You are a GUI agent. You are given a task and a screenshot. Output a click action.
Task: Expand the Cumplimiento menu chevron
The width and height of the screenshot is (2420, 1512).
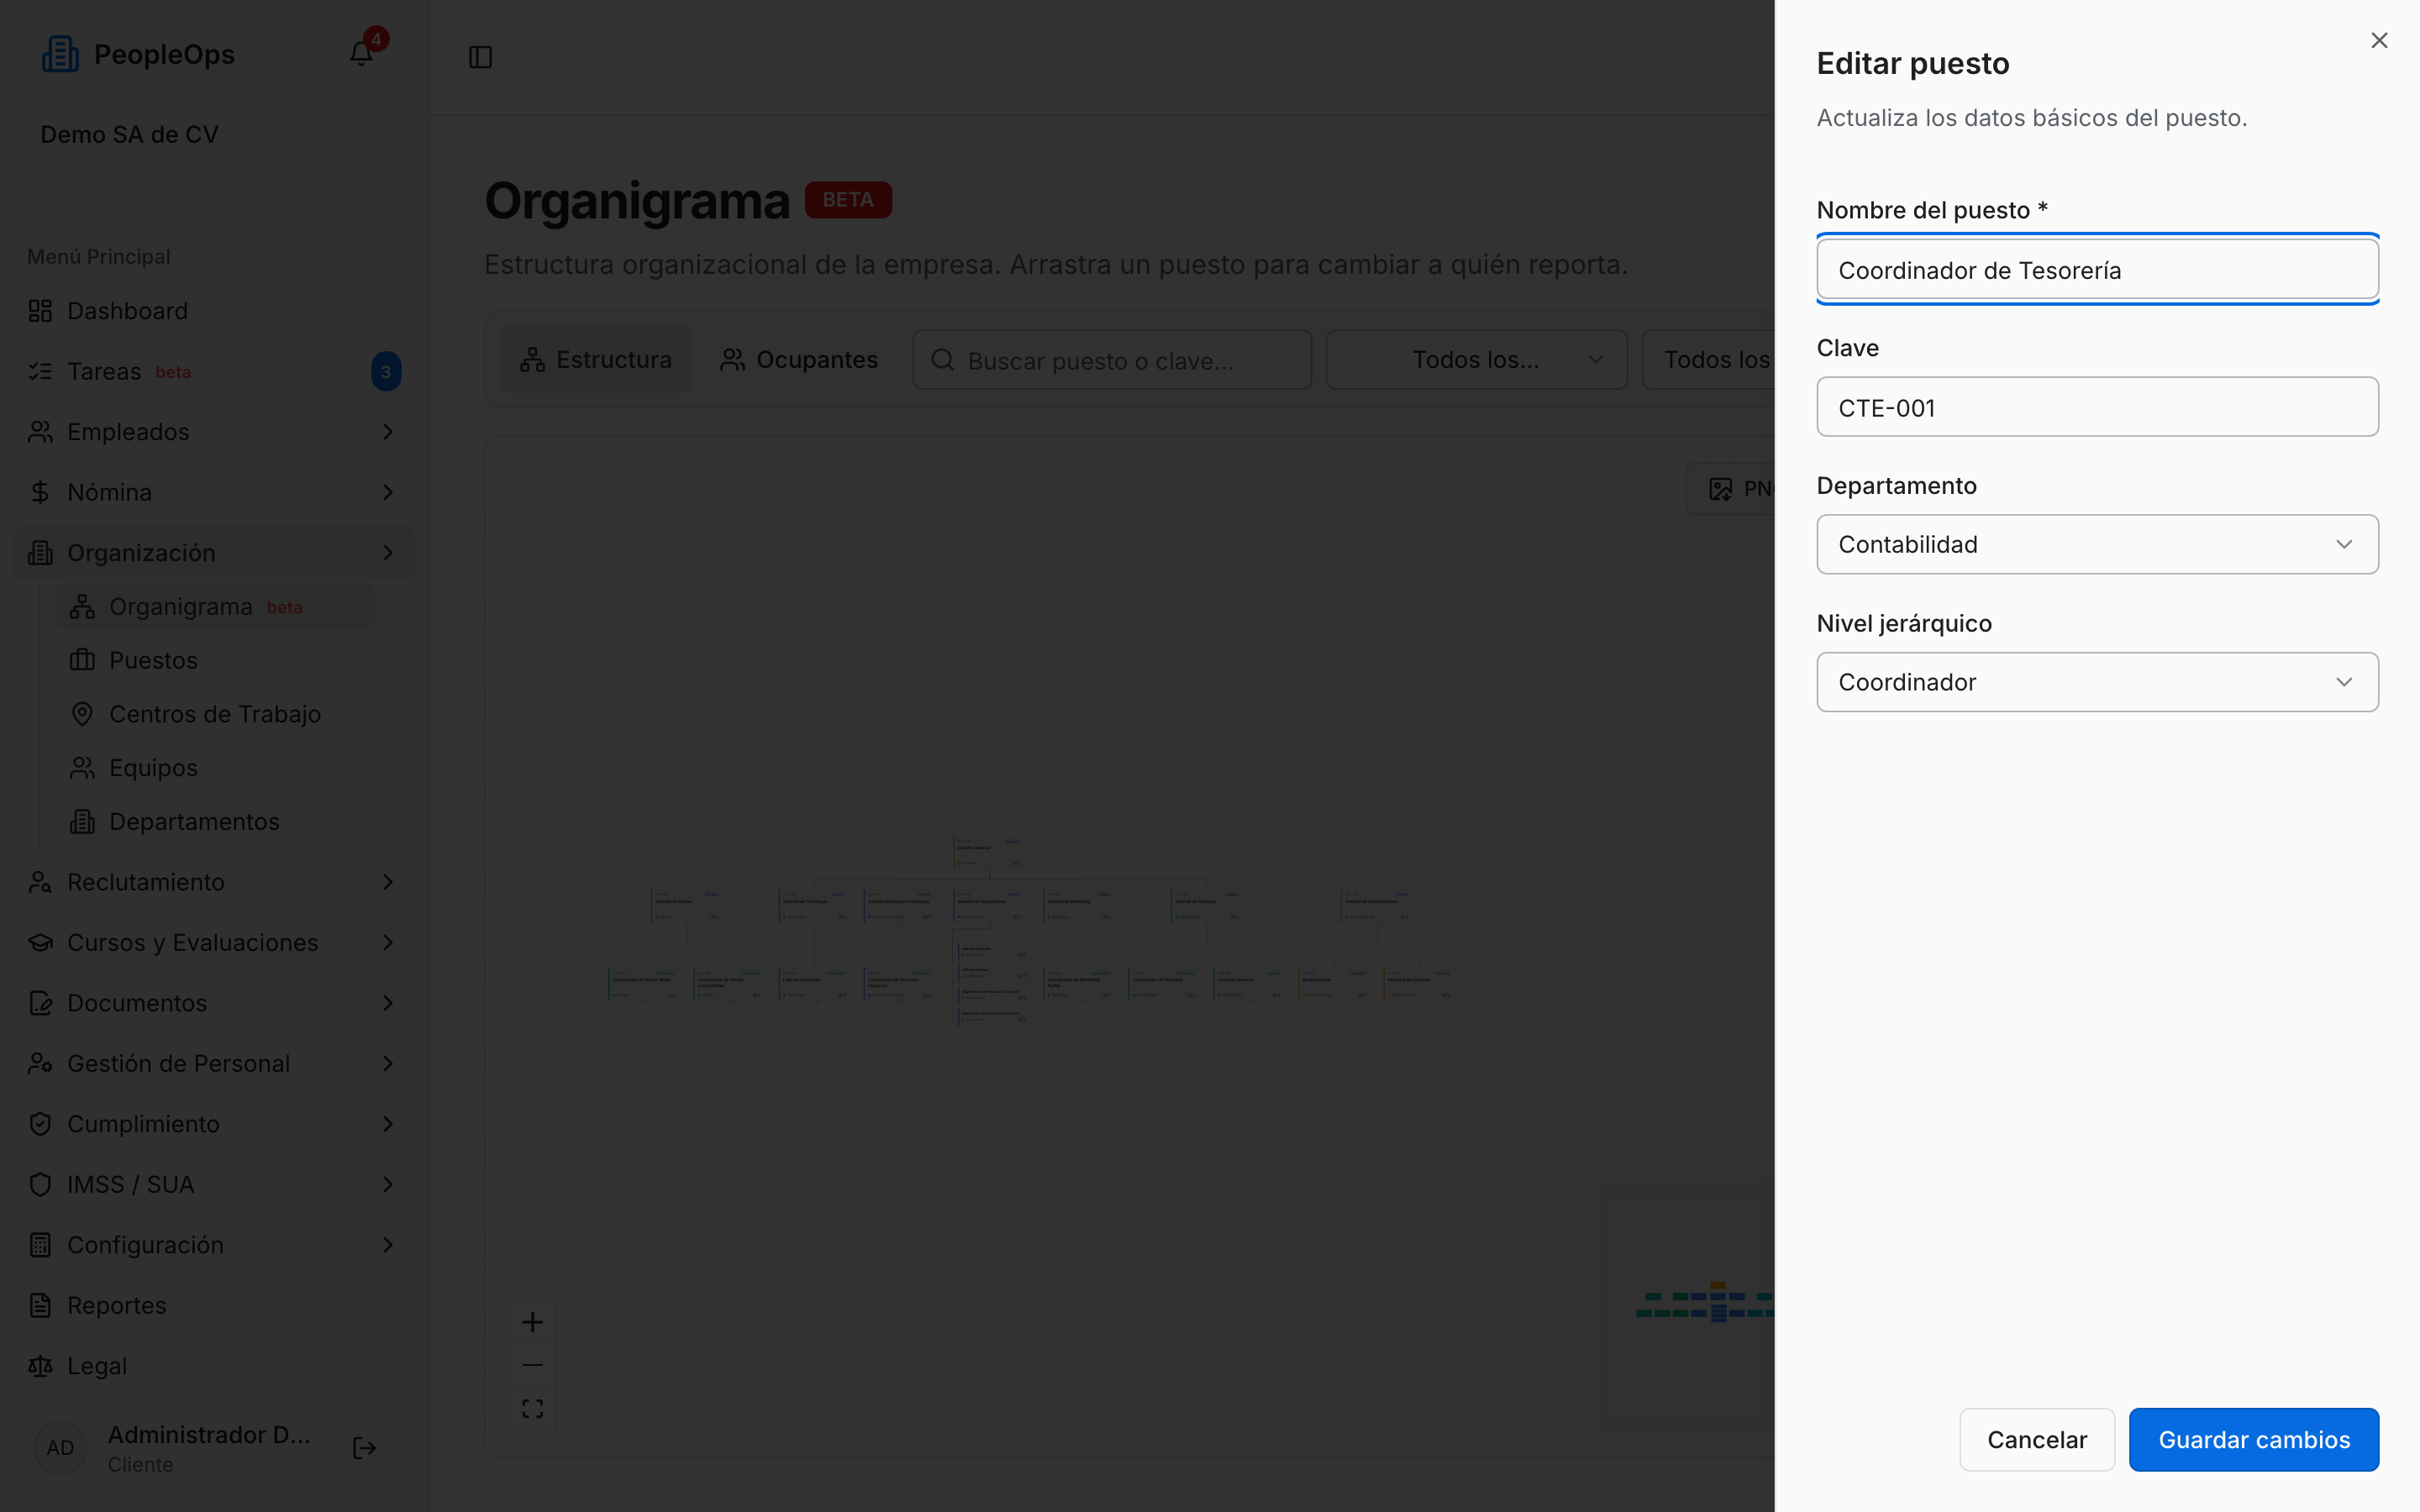[388, 1124]
